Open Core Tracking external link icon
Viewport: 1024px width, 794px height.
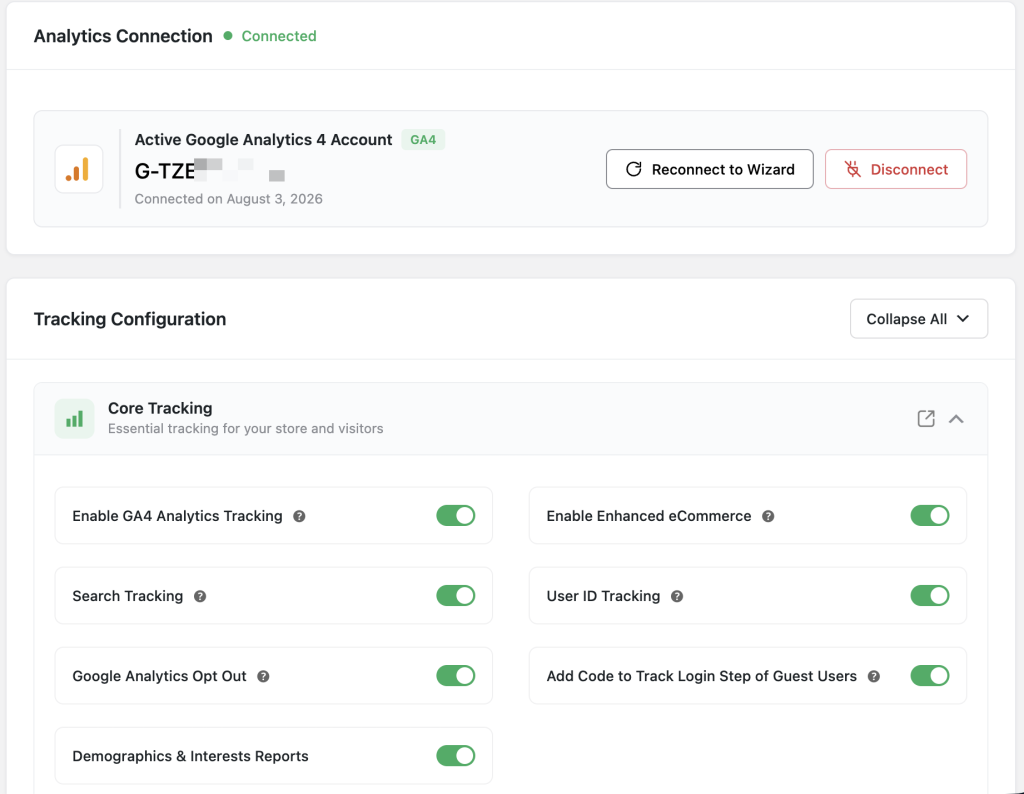tap(926, 419)
